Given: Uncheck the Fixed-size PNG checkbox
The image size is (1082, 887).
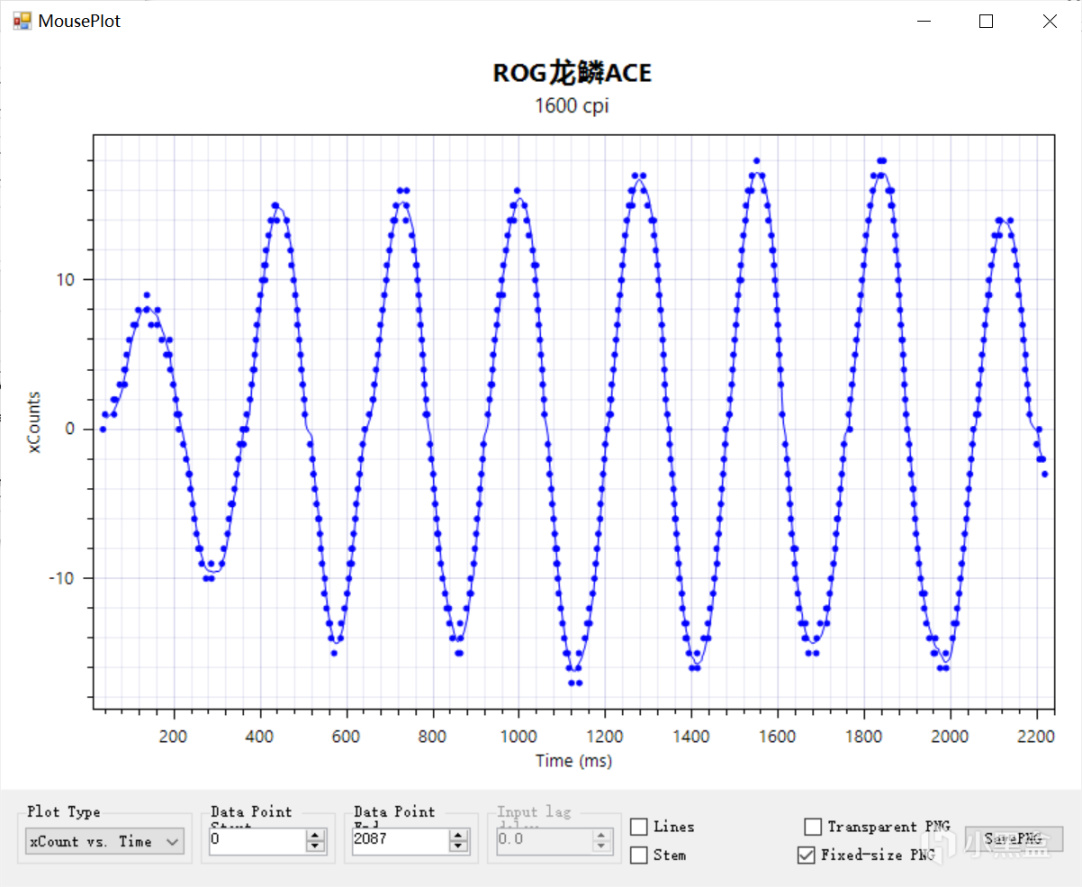Looking at the screenshot, I should pyautogui.click(x=806, y=855).
